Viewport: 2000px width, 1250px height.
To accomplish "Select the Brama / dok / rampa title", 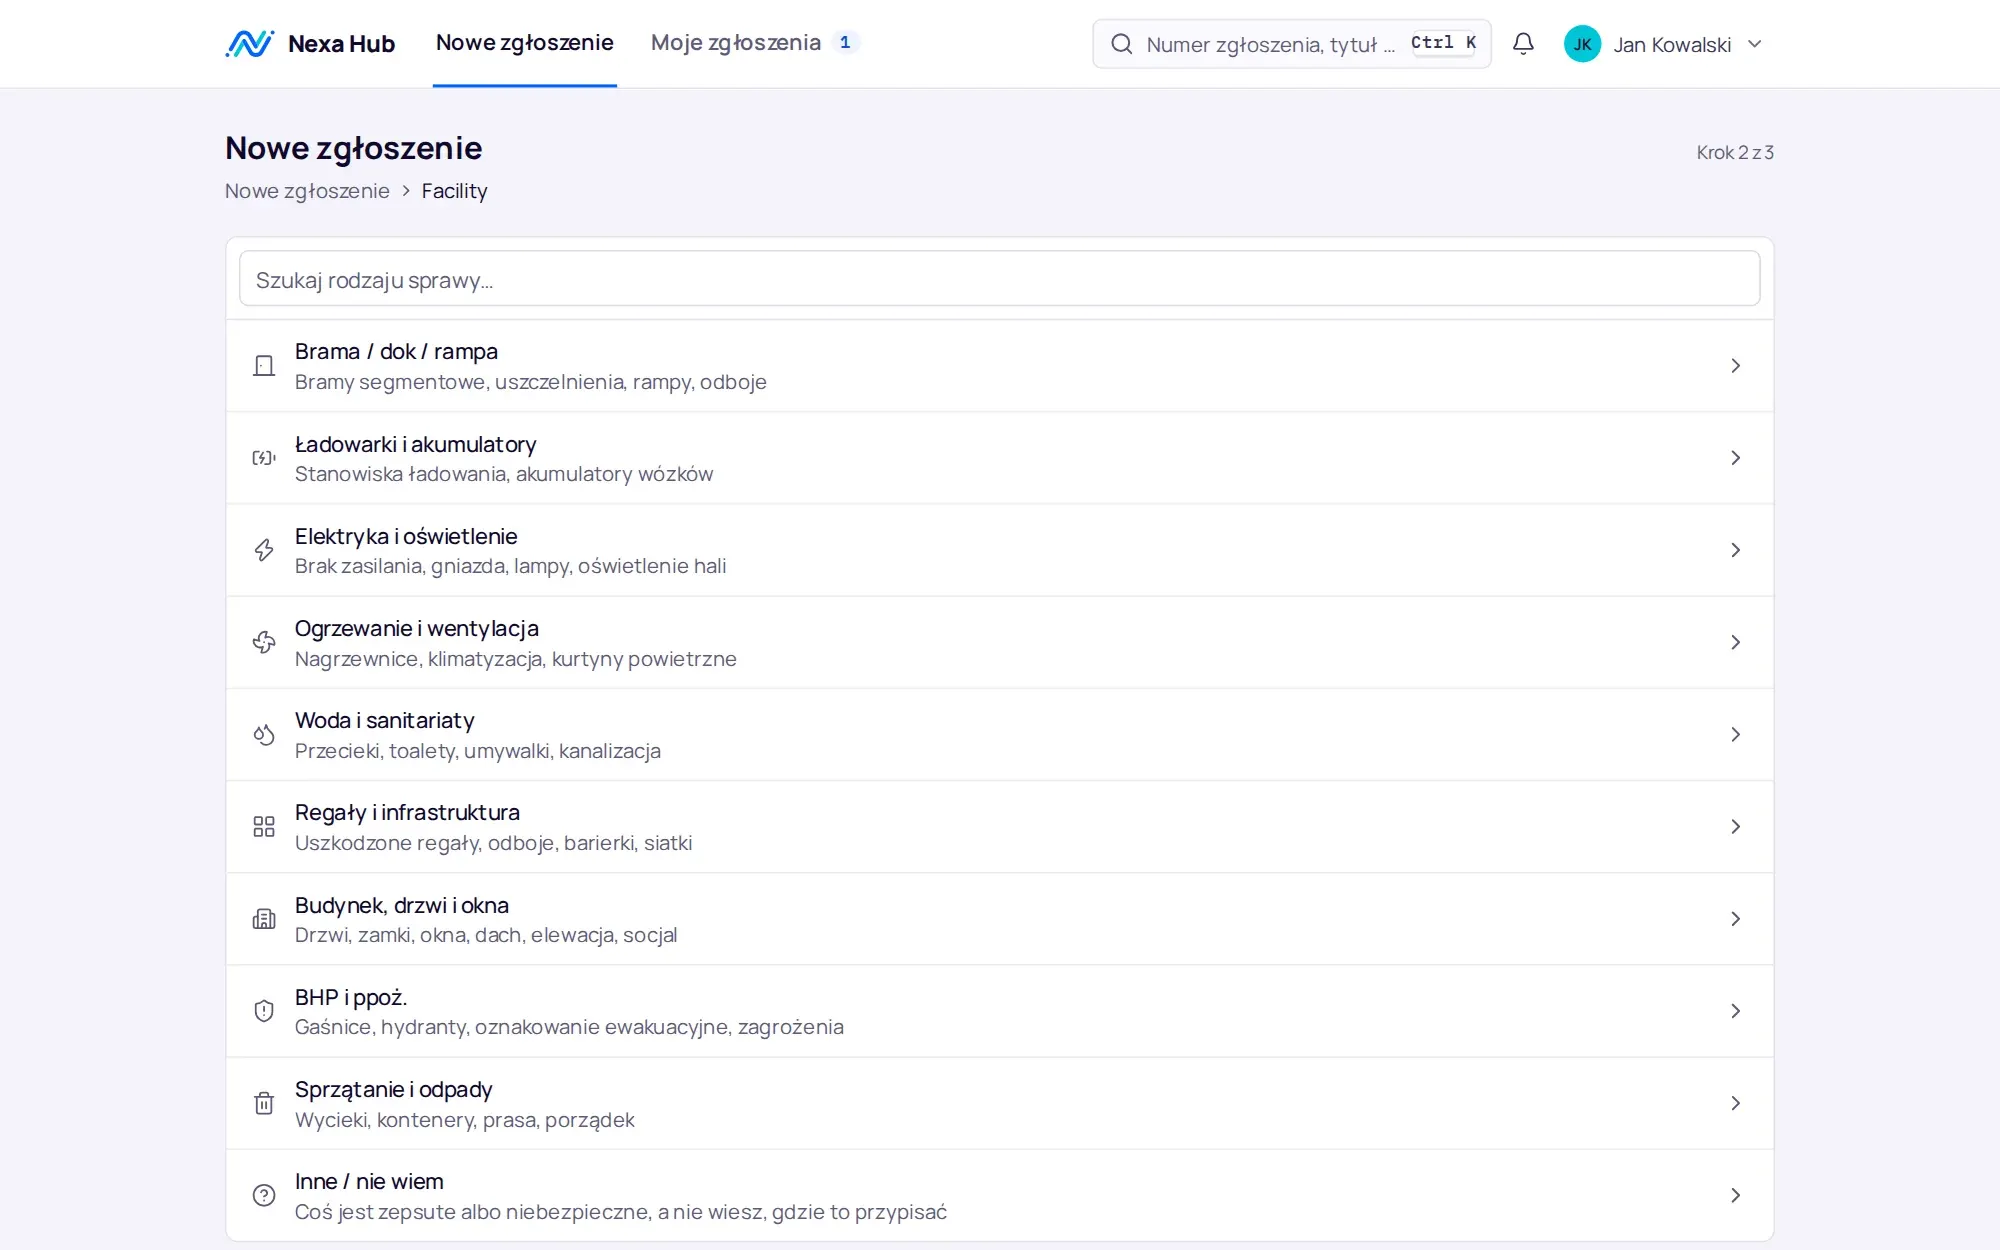I will (396, 352).
